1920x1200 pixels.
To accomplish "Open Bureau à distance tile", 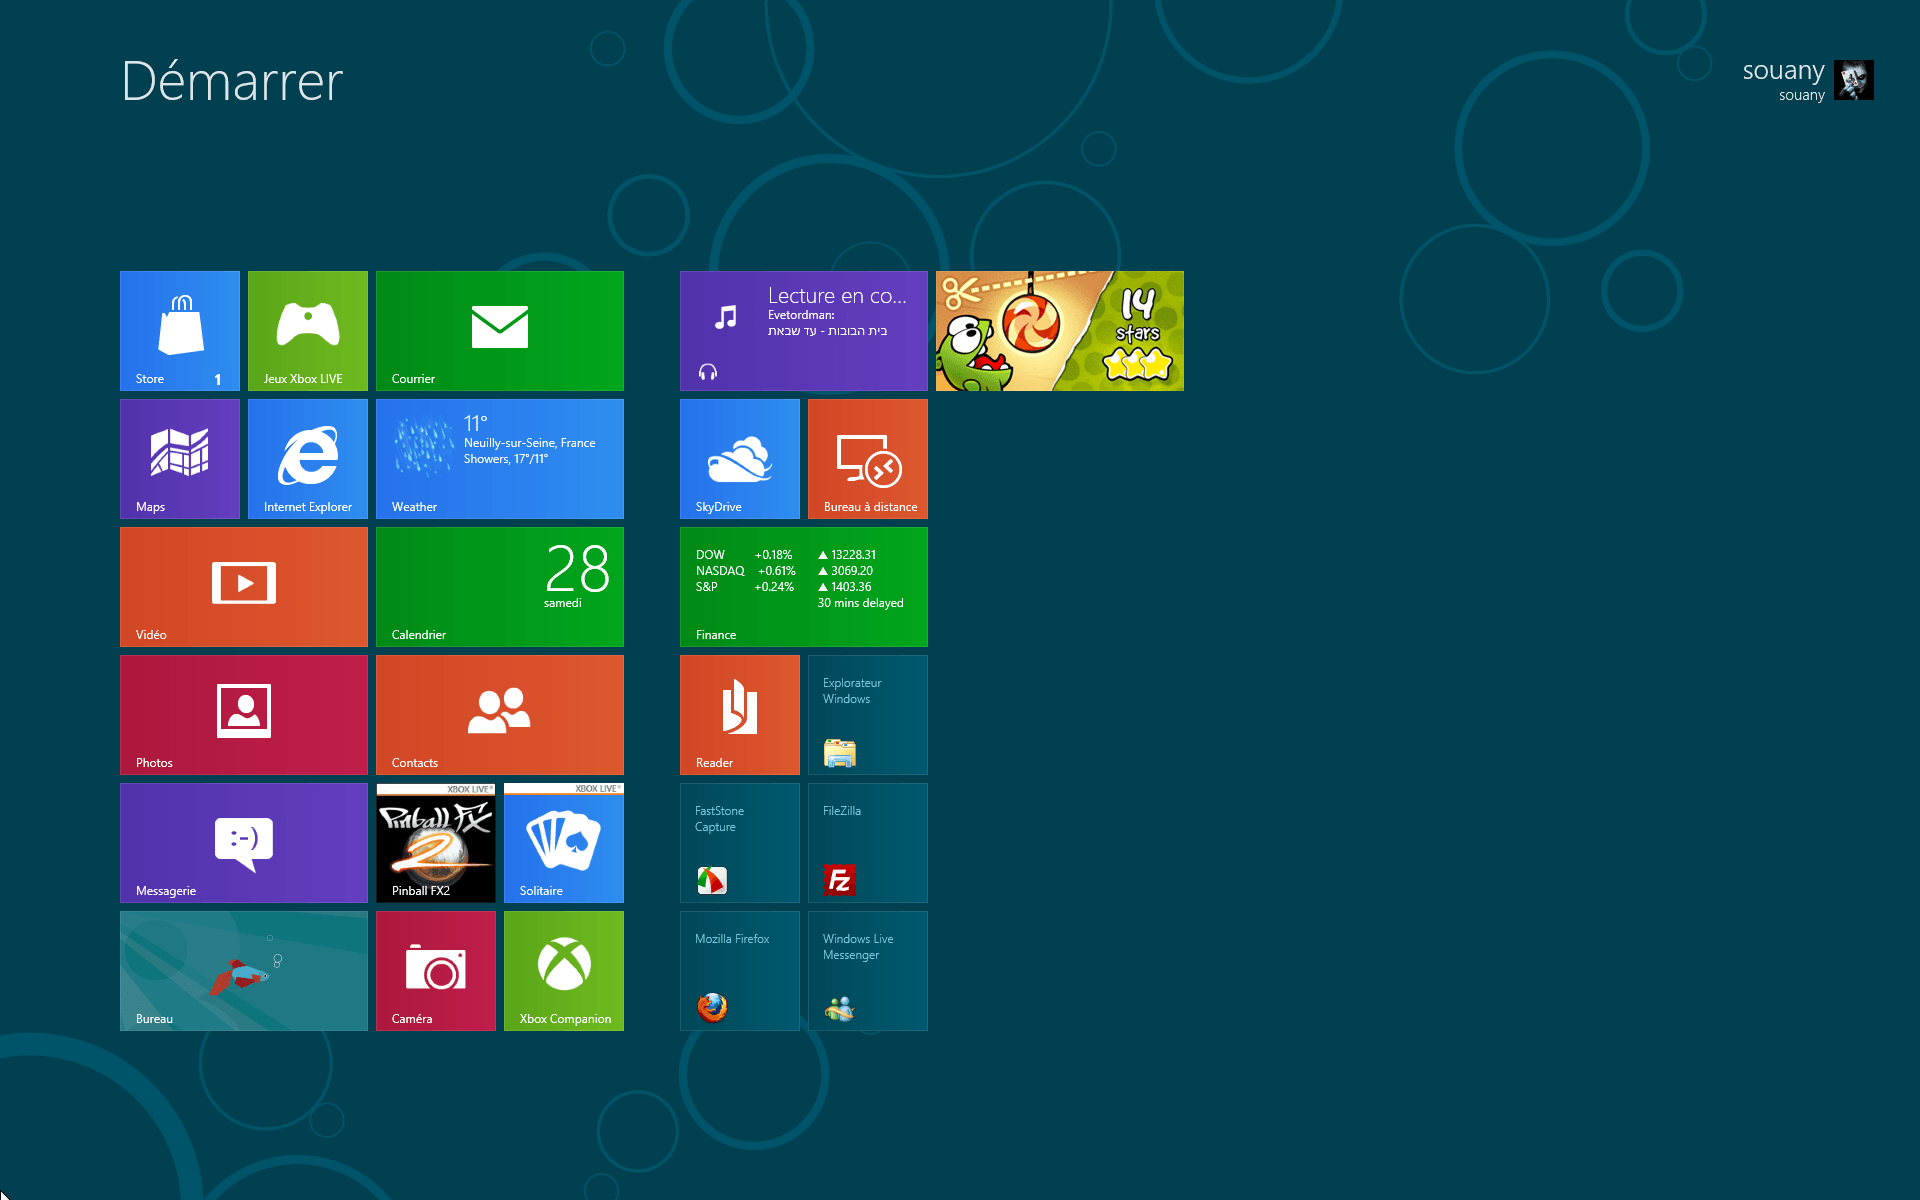I will point(868,459).
